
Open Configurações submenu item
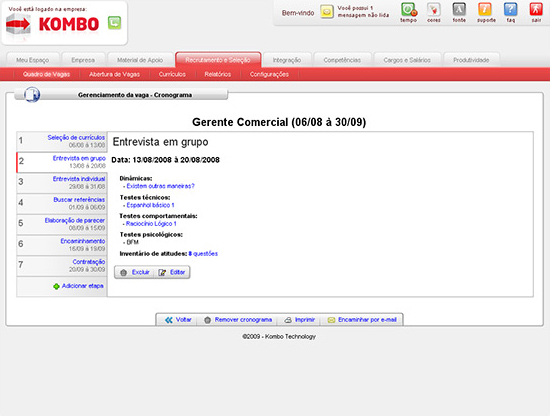pyautogui.click(x=269, y=74)
